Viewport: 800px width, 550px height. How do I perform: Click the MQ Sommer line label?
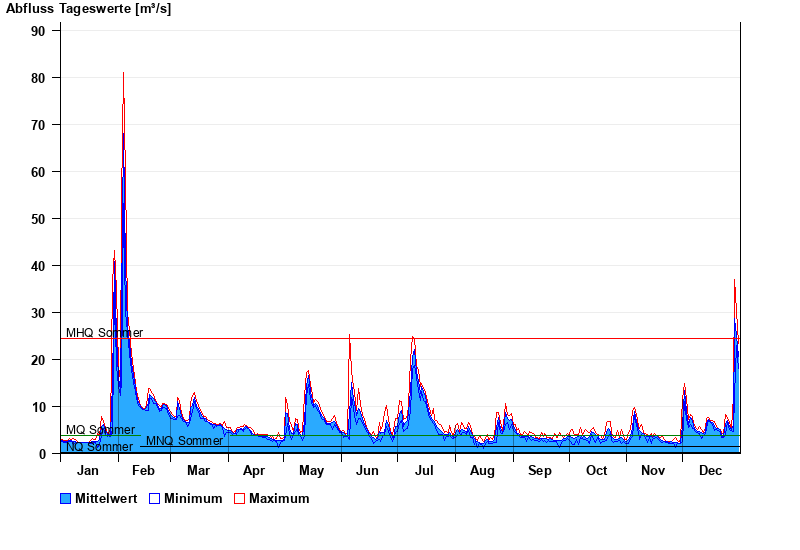(100, 430)
